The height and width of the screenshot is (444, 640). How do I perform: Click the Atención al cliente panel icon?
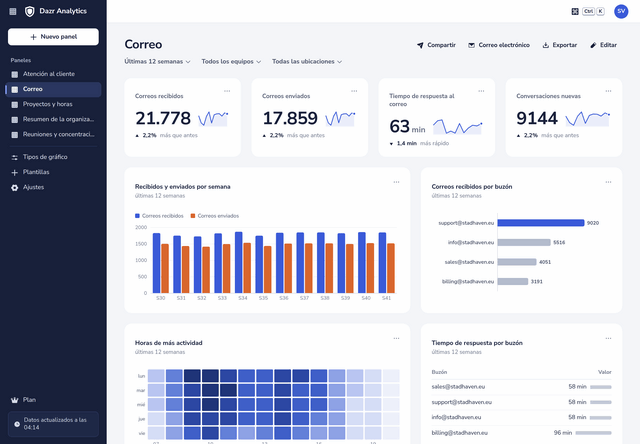(15, 74)
